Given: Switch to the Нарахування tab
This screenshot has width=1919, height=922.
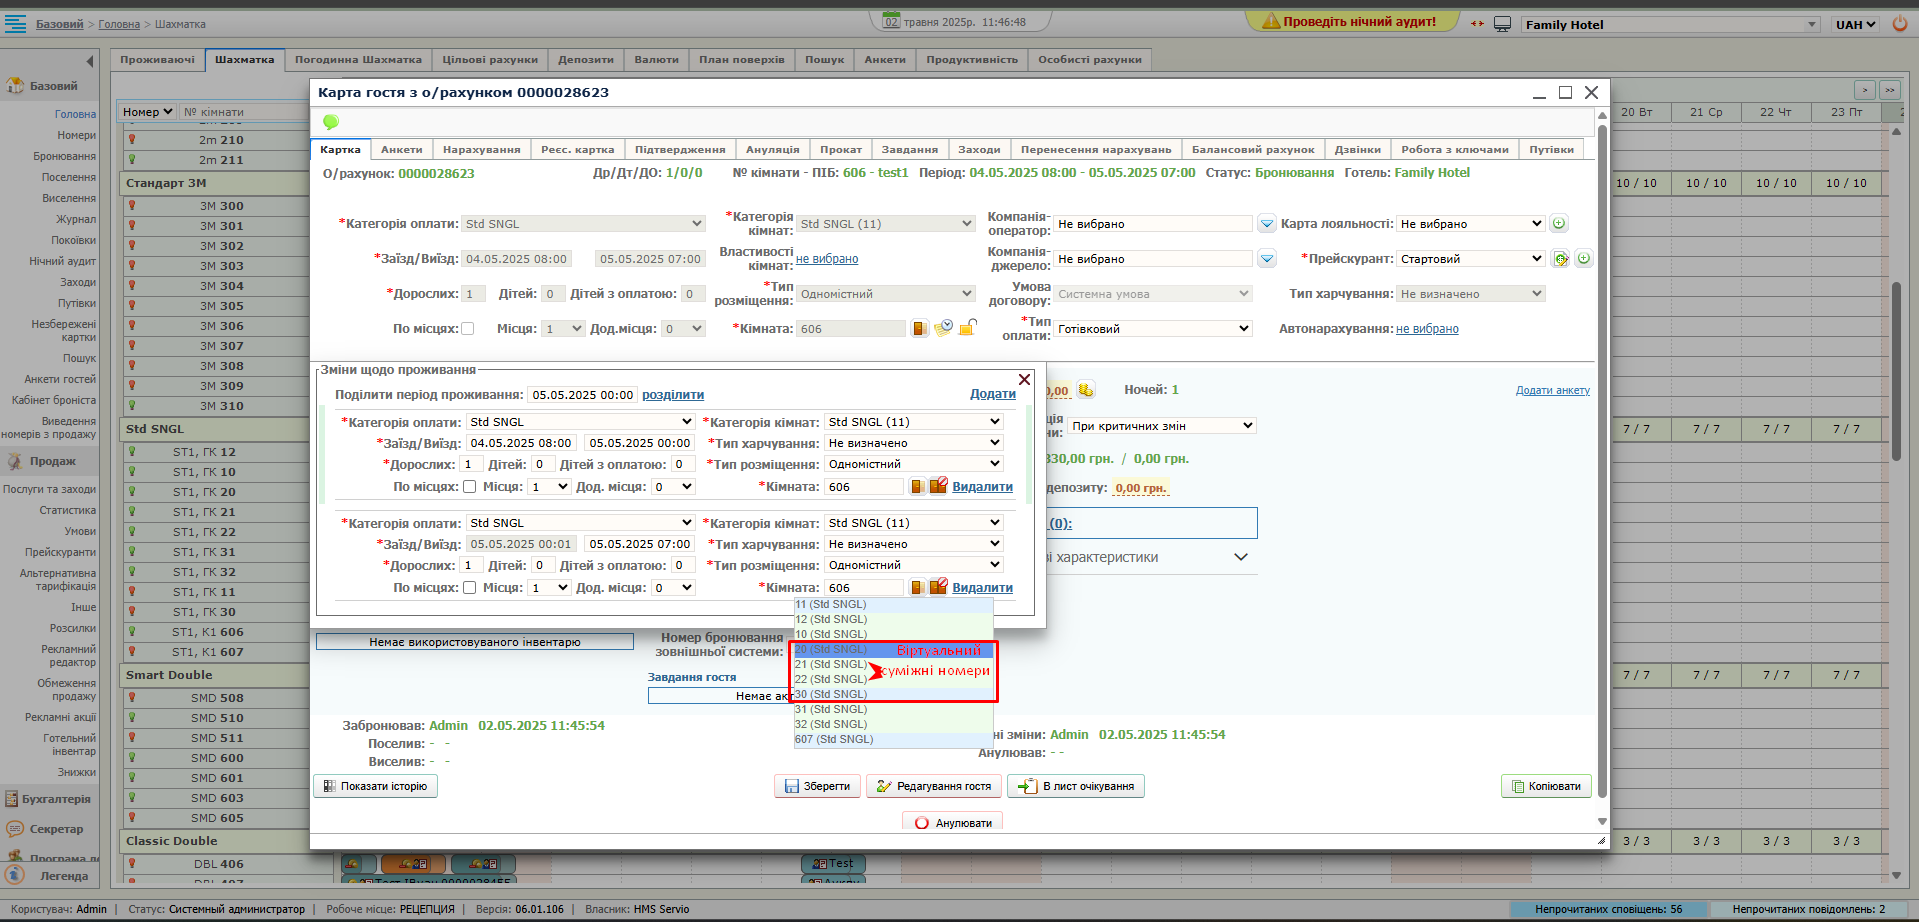Looking at the screenshot, I should (x=481, y=150).
